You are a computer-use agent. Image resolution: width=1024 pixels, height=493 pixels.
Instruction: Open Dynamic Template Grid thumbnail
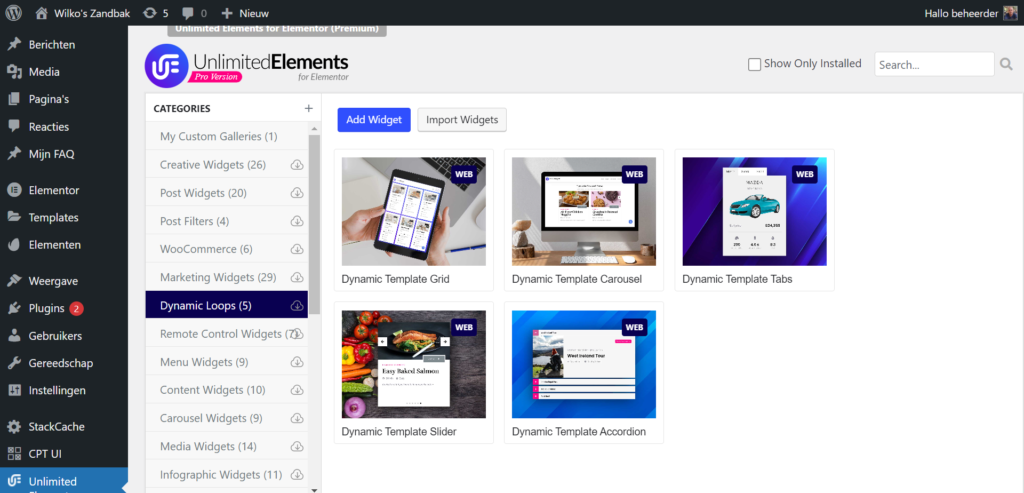[413, 212]
